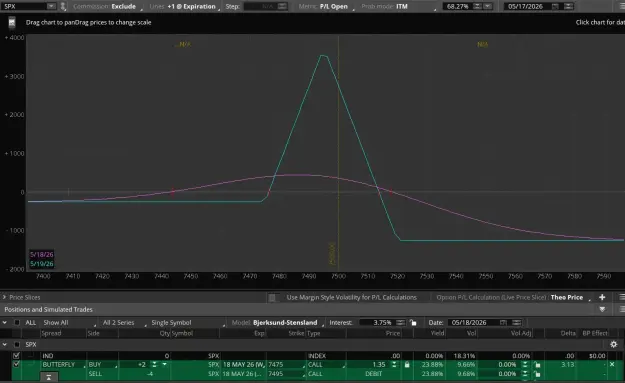The height and width of the screenshot is (383, 625).
Task: Open the Prob mode ITM dropdown
Action: click(399, 6)
